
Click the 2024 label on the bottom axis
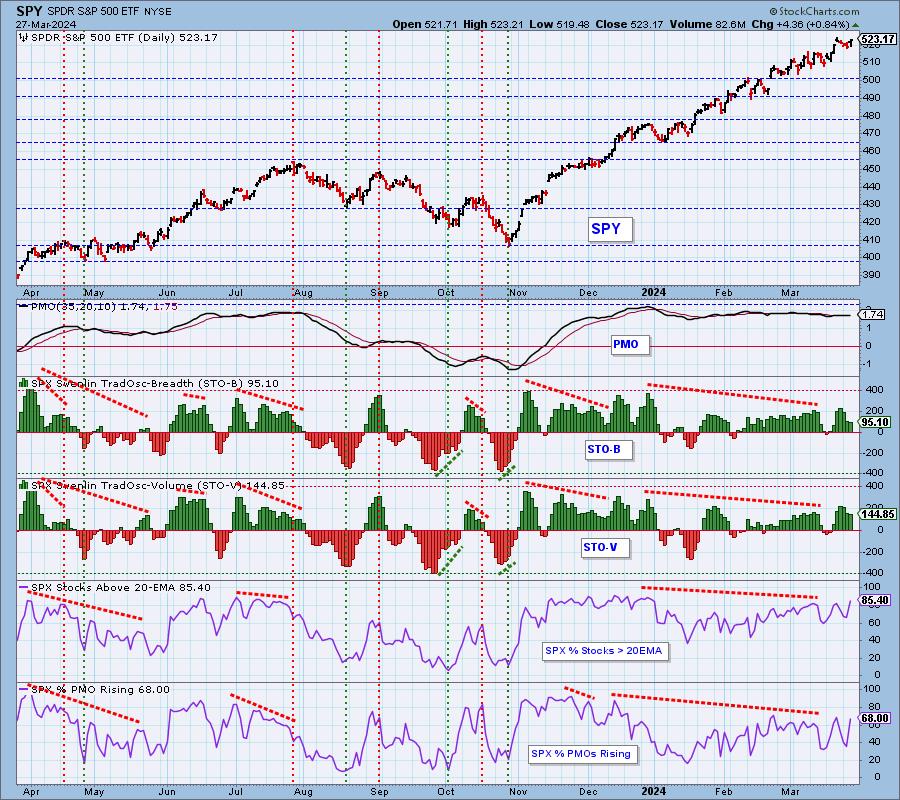(653, 791)
